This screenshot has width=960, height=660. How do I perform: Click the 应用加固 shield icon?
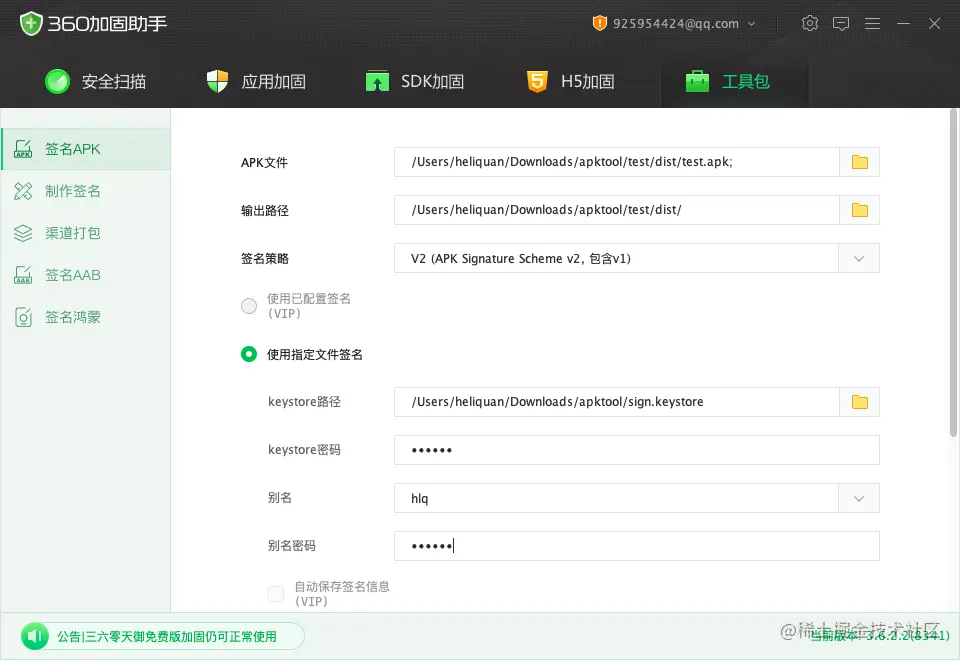217,81
